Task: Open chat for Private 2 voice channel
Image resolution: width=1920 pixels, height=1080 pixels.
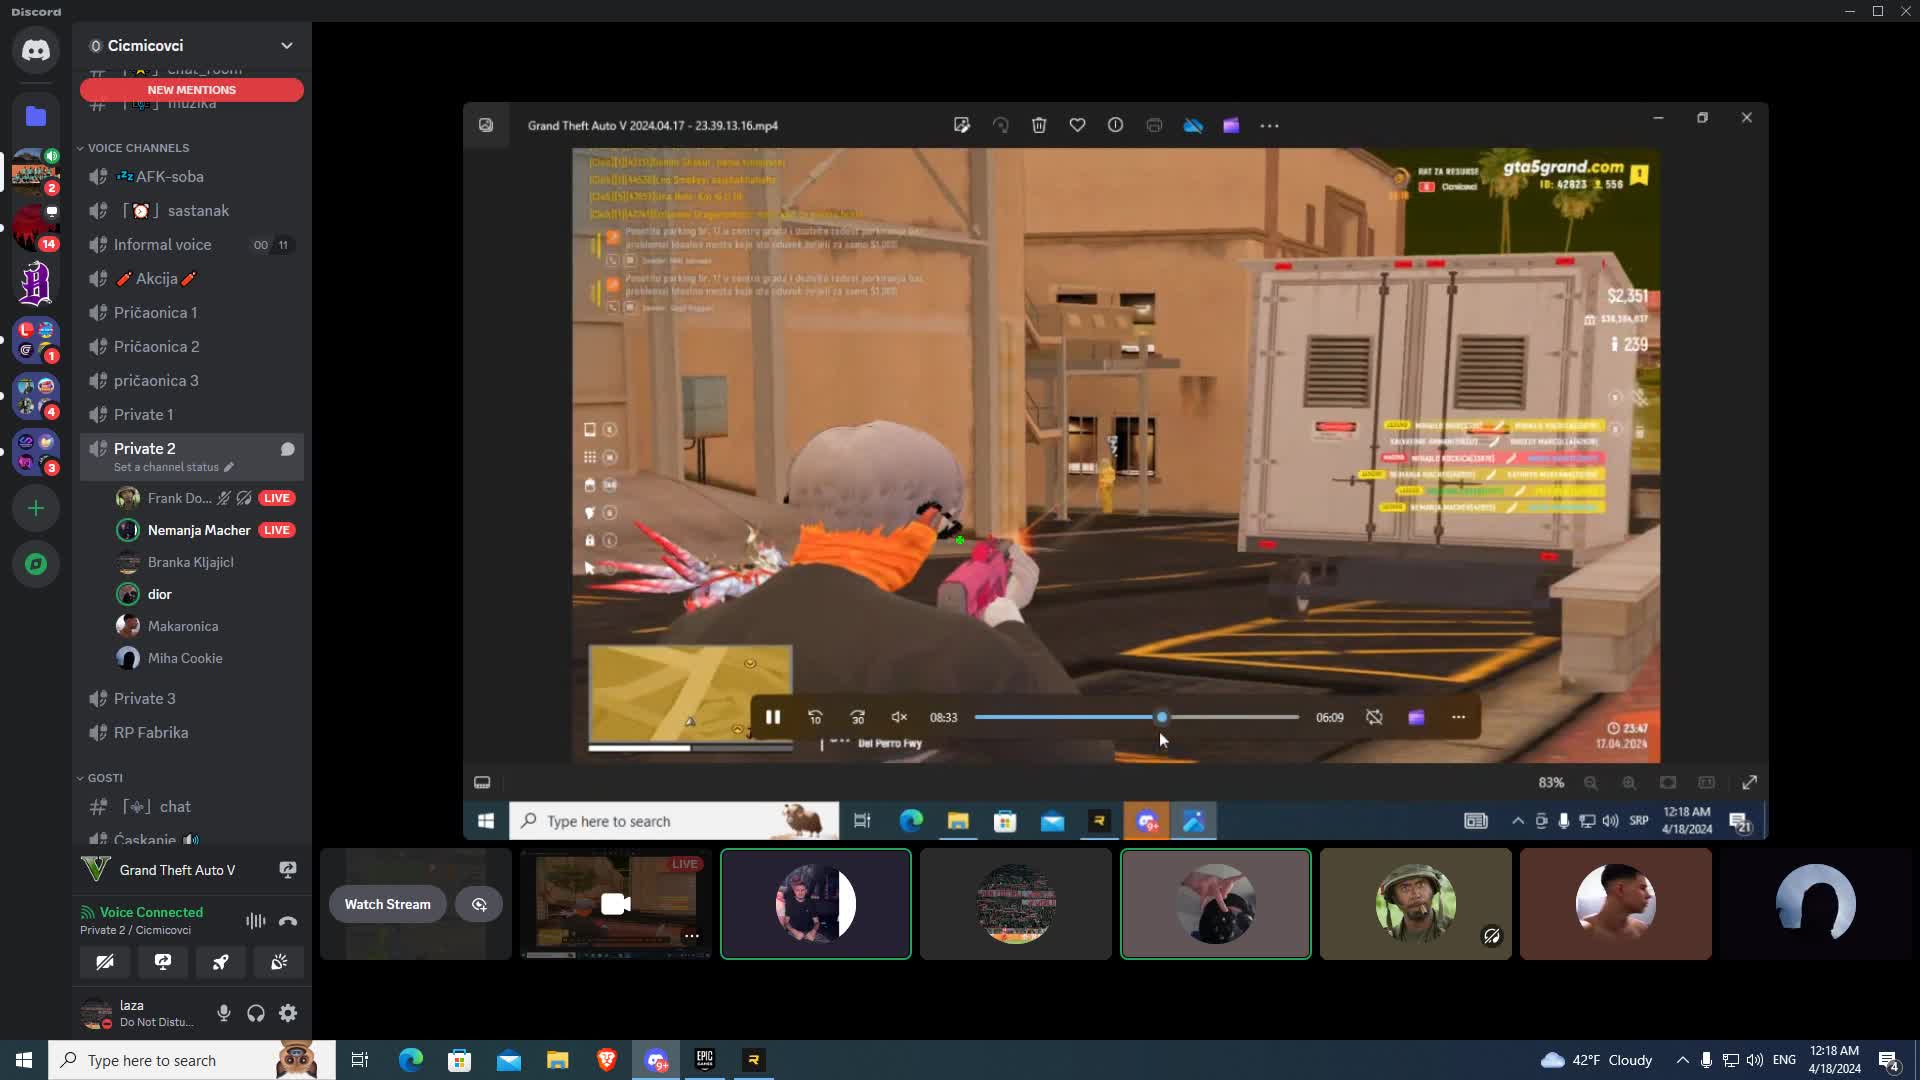Action: tap(287, 449)
